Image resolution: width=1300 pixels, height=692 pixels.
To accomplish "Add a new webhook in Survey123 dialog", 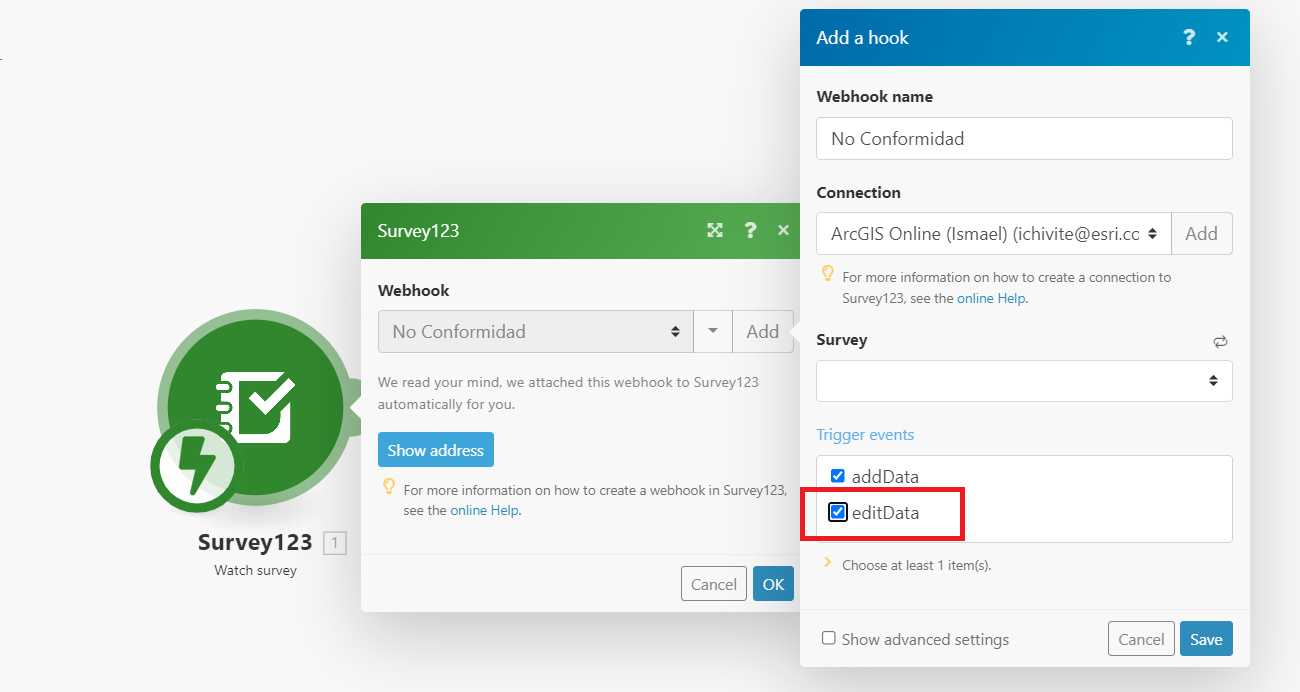I will [x=763, y=331].
